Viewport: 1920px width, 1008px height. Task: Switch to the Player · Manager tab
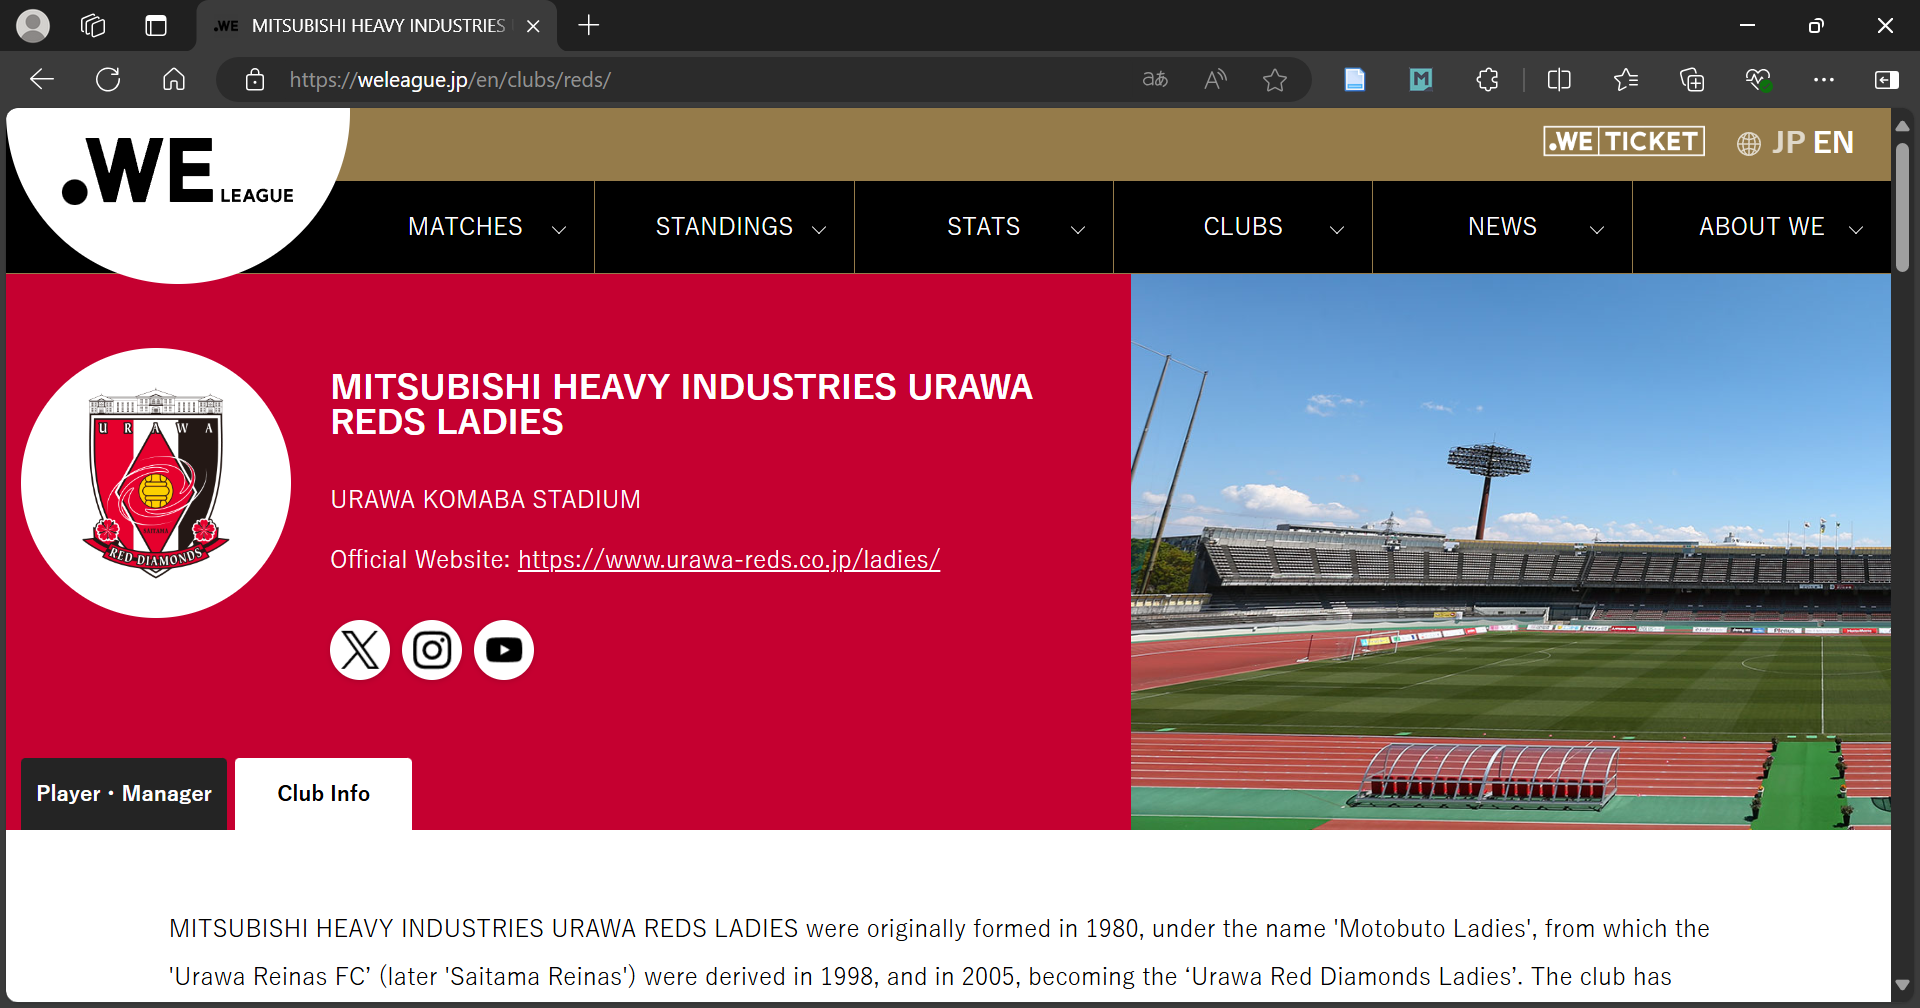[124, 794]
